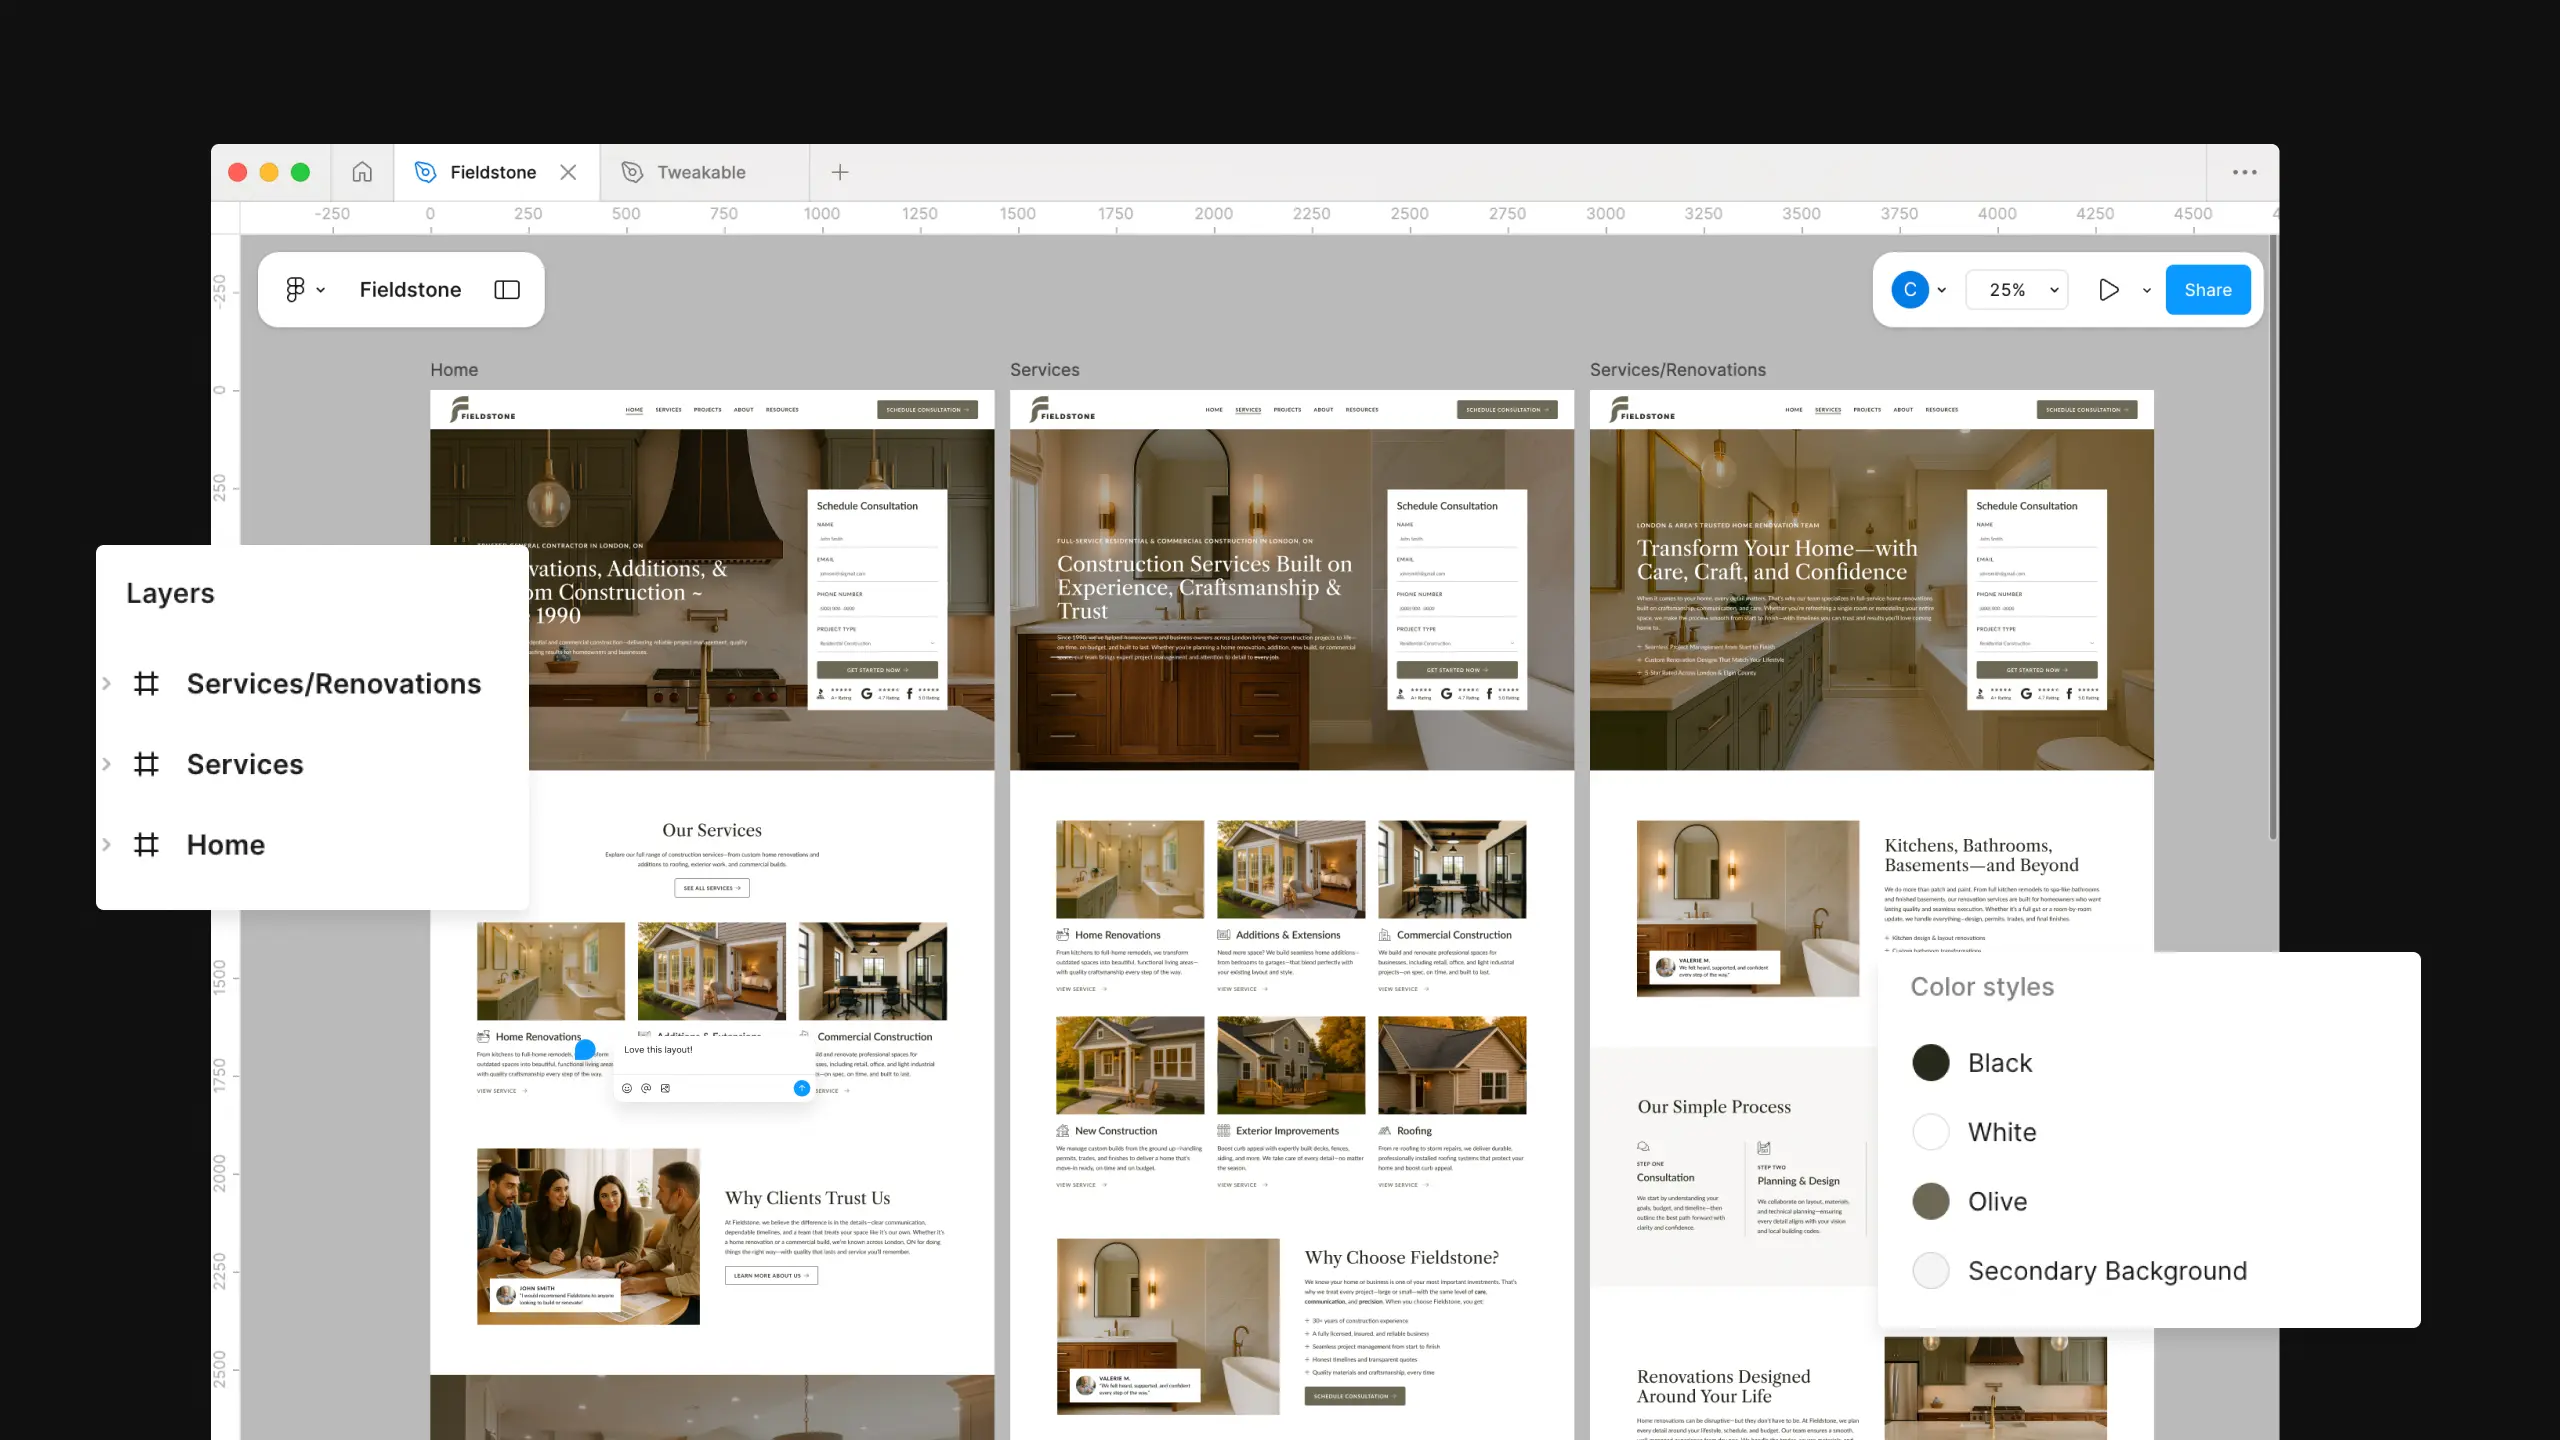The image size is (2560, 1440).
Task: Expand the Home layer chevron
Action: click(107, 845)
